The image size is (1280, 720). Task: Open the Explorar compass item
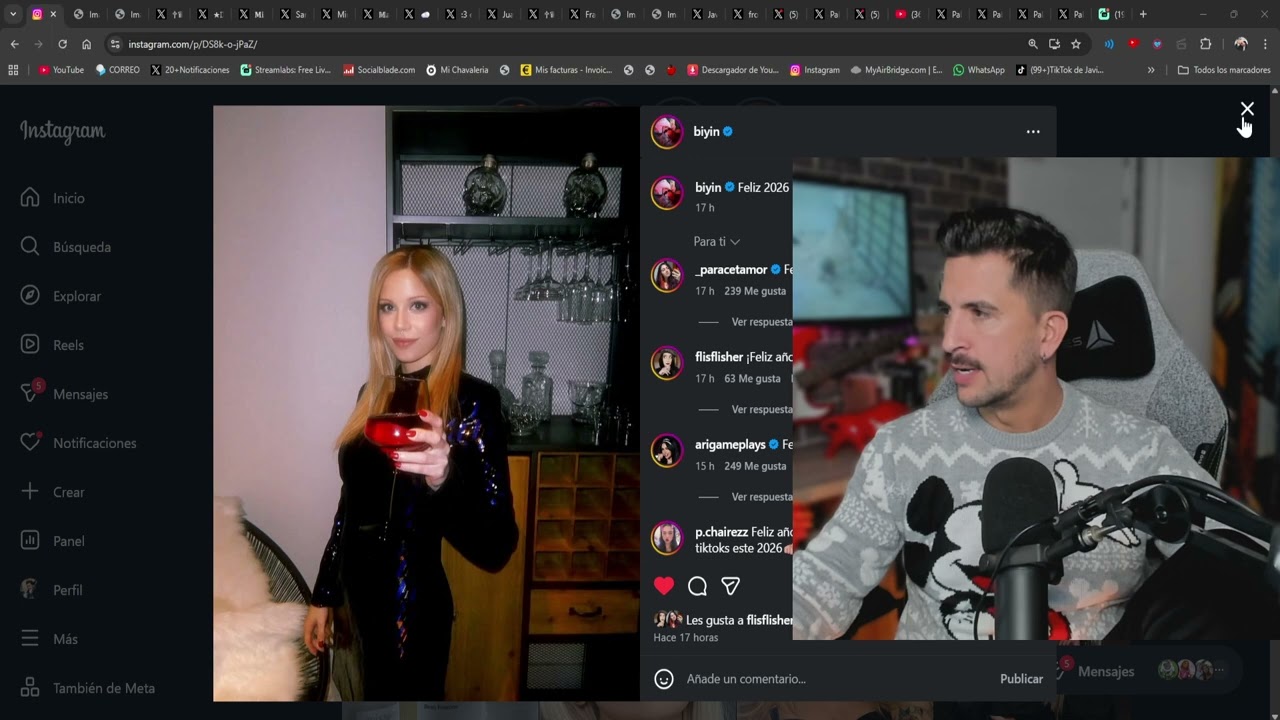click(61, 296)
